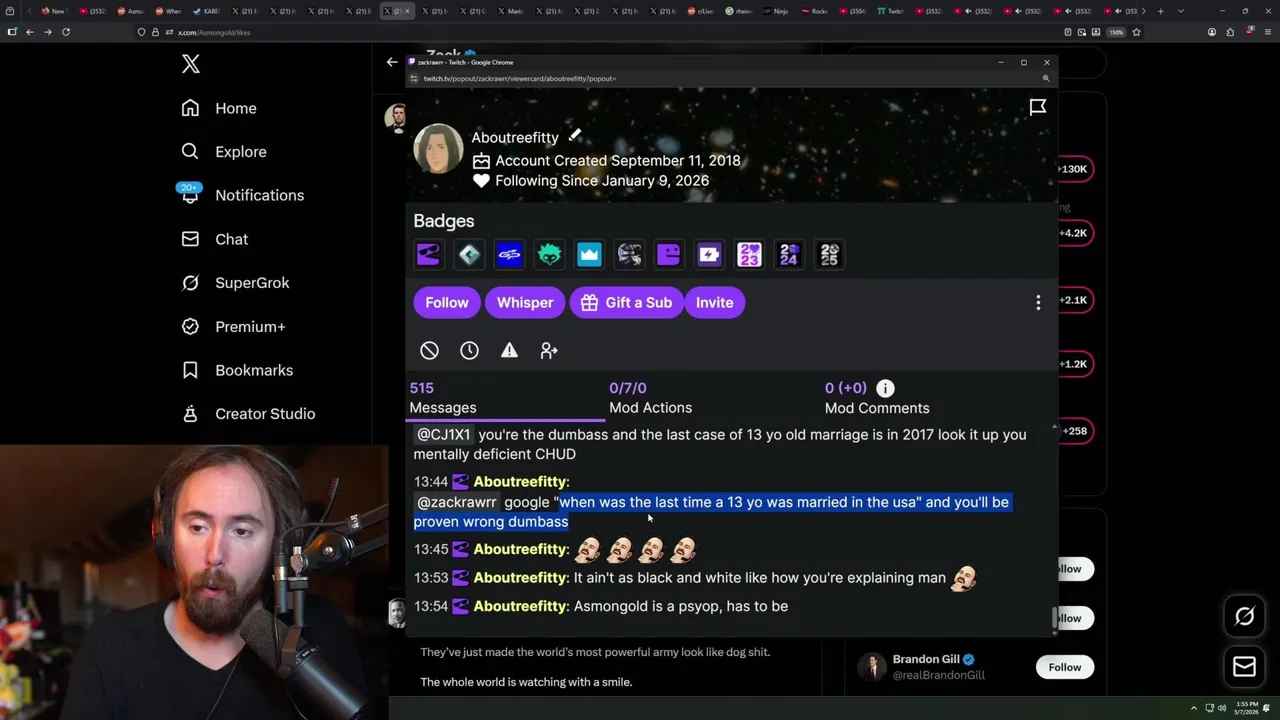
Task: Open Premium+ in X sidebar
Action: point(233,326)
